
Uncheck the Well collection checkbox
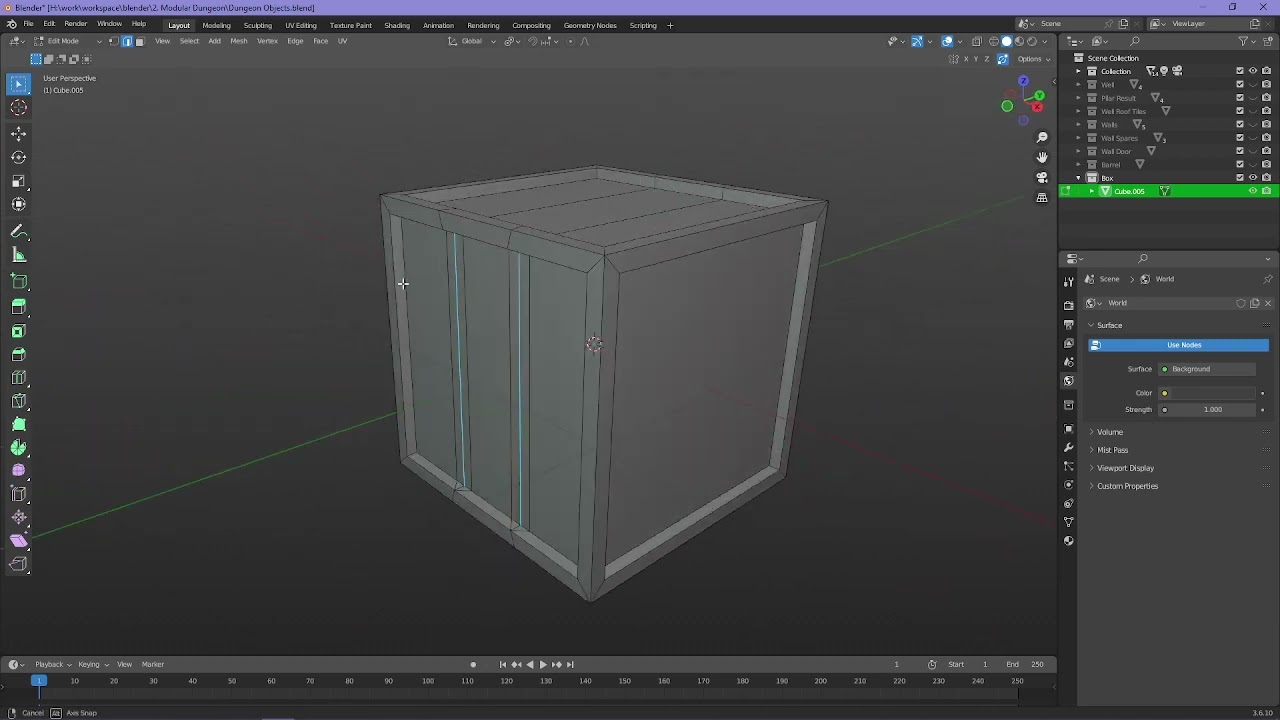[1240, 84]
